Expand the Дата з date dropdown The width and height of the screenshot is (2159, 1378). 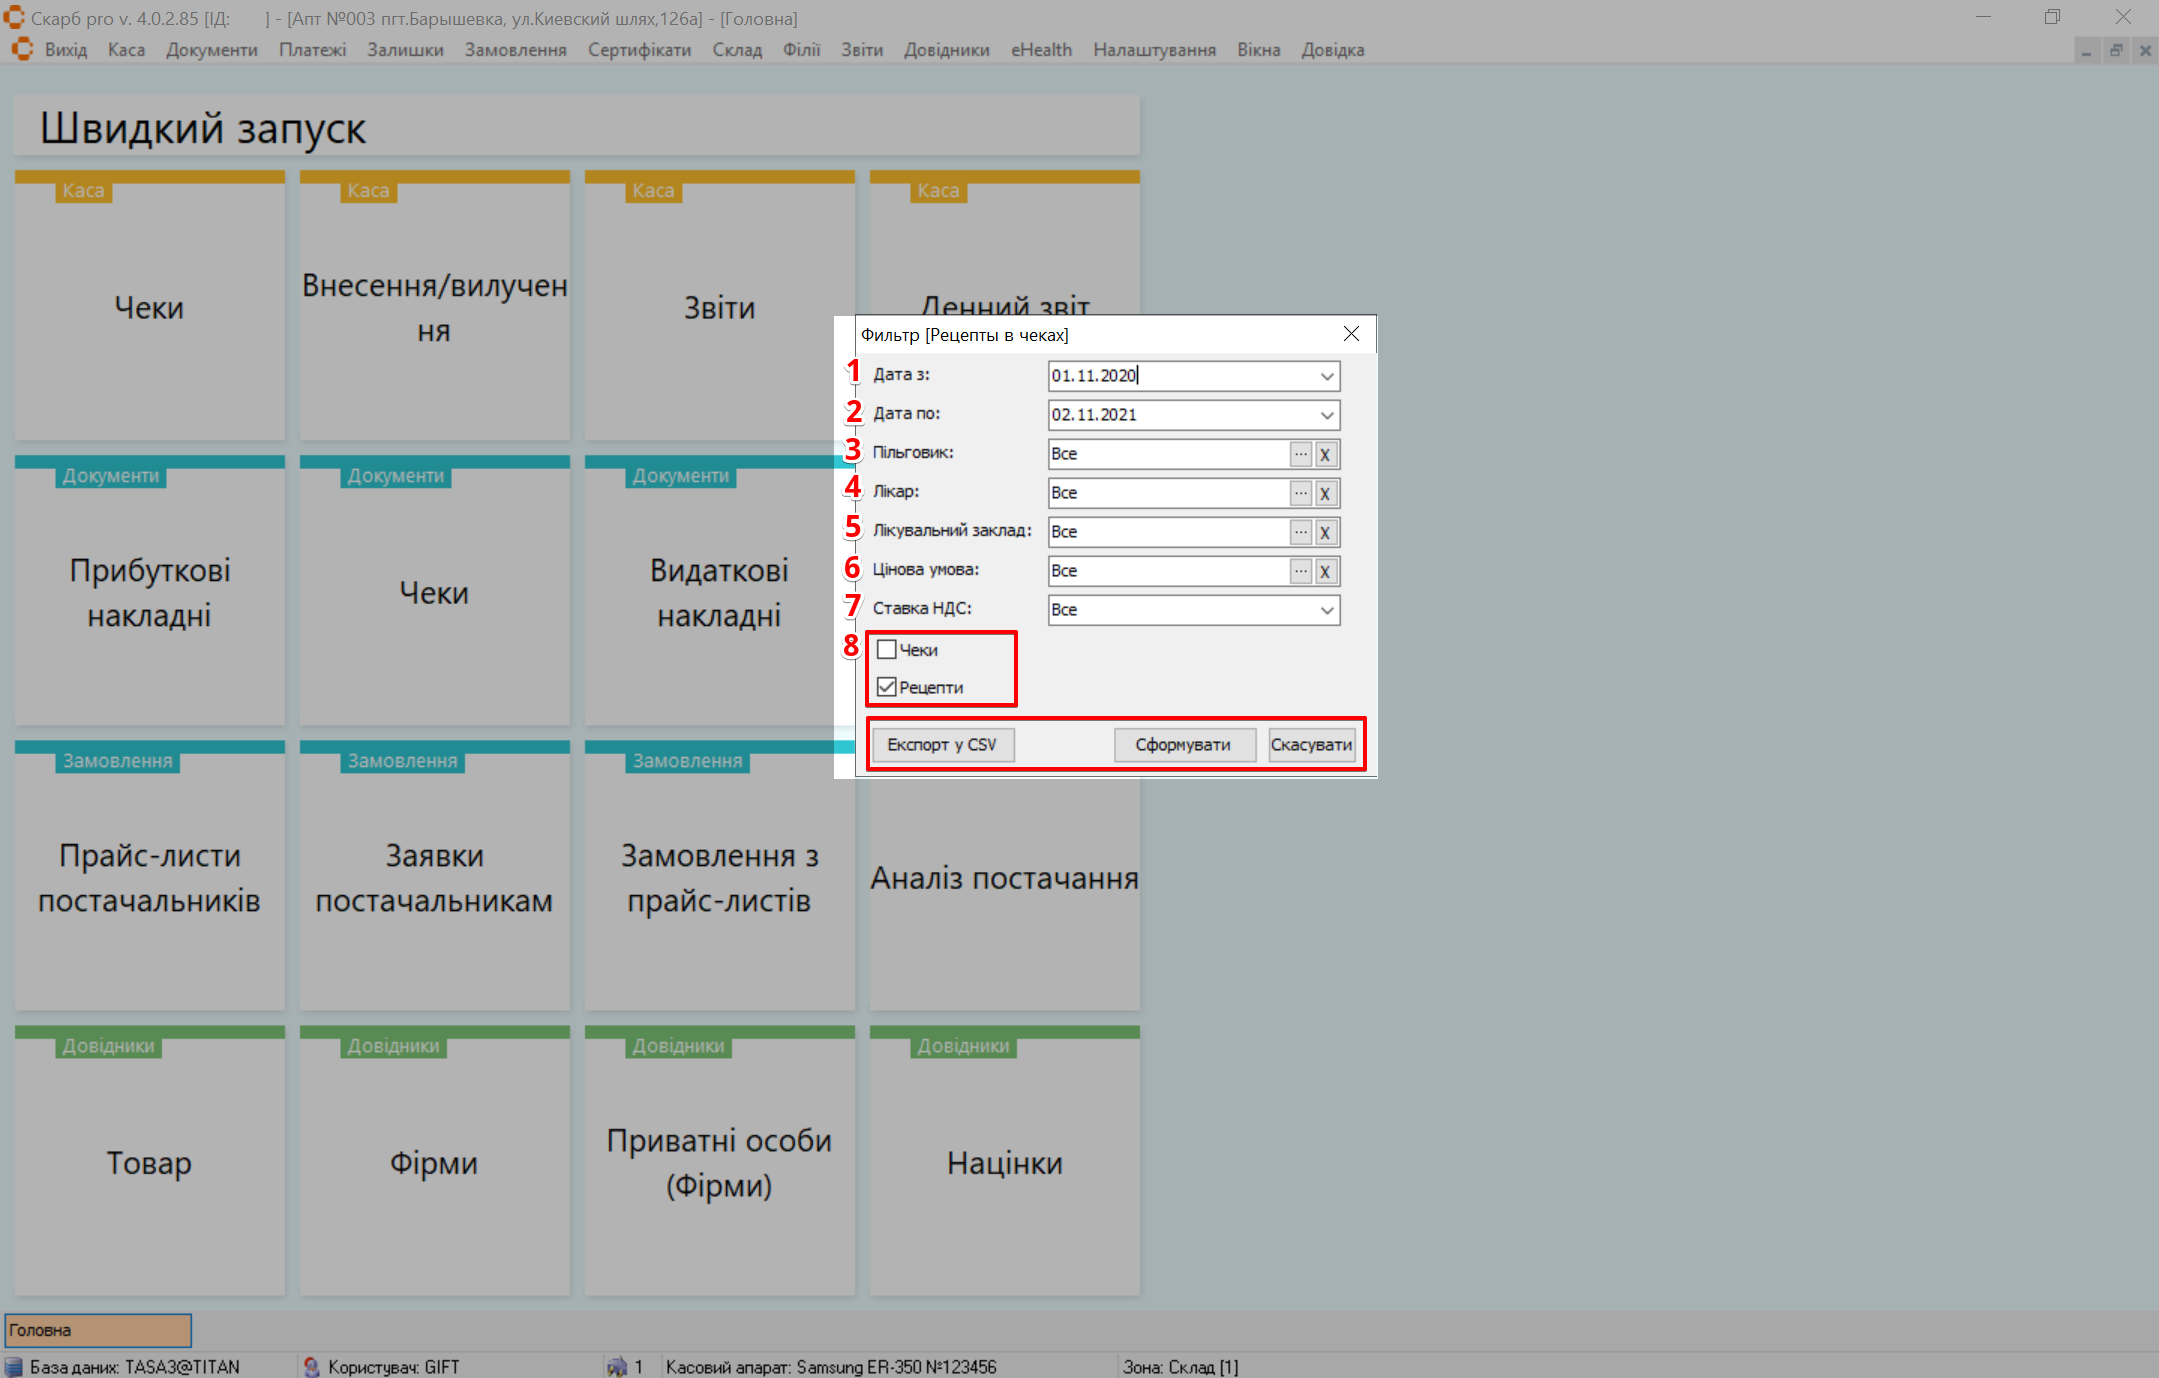(1326, 376)
